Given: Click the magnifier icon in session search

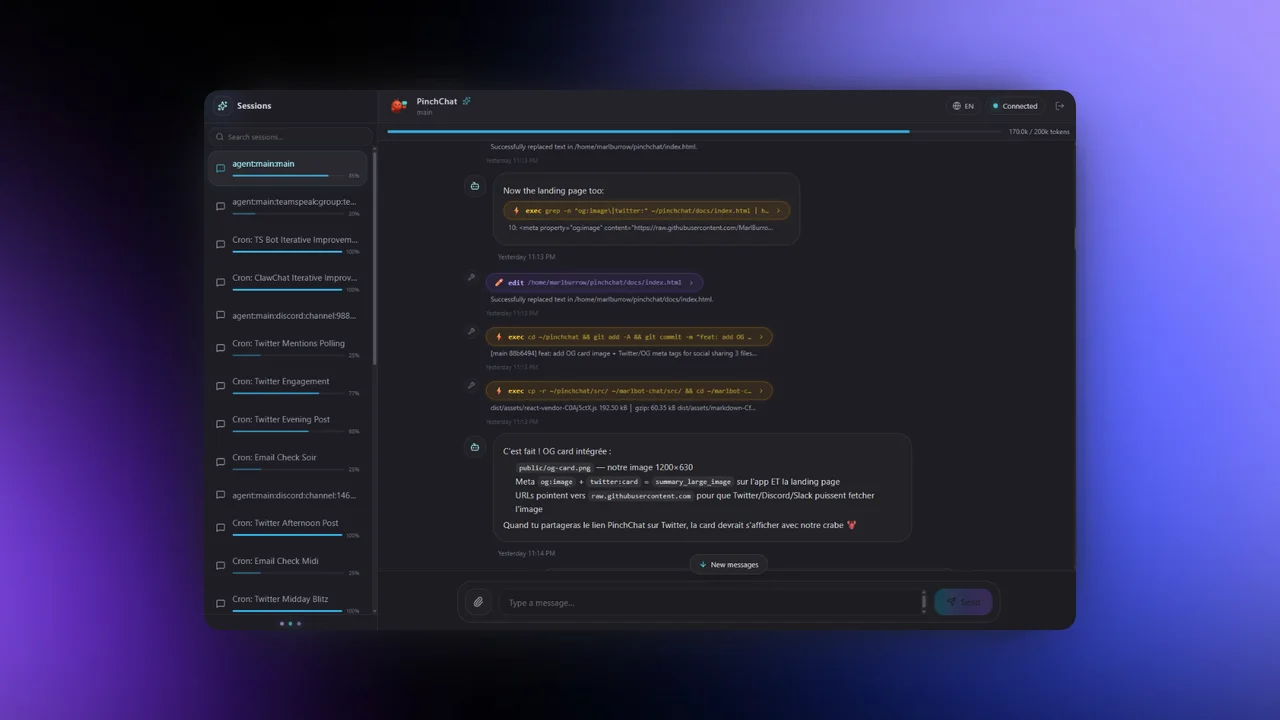Looking at the screenshot, I should point(220,137).
